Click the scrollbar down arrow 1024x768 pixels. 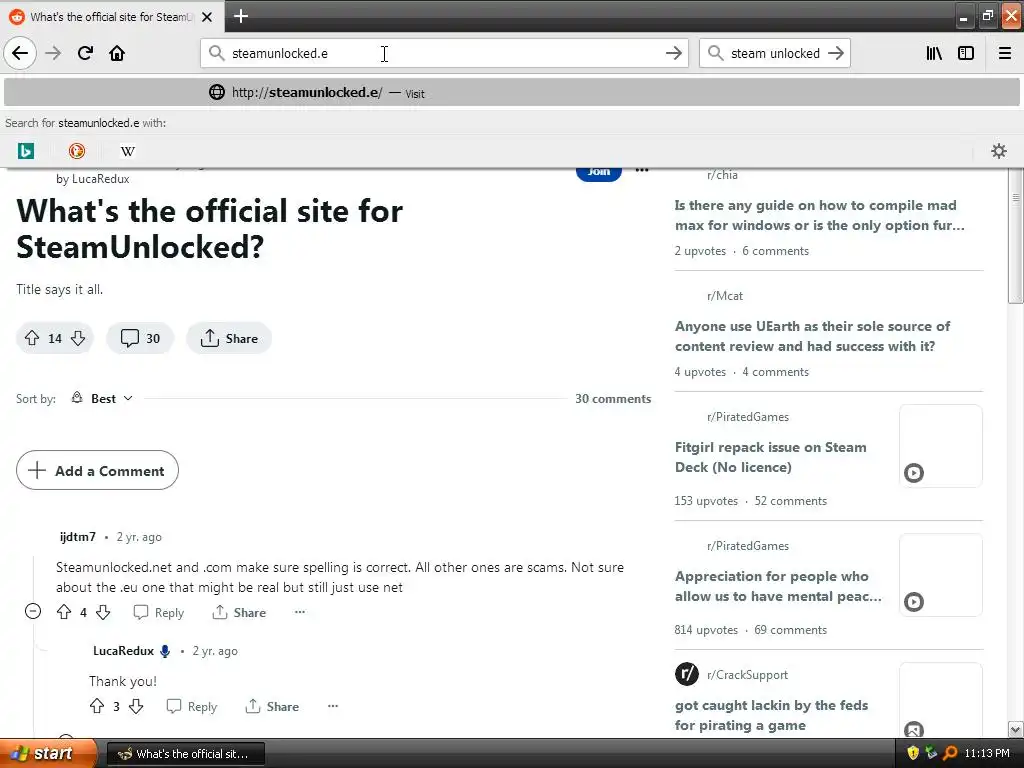coord(1016,729)
